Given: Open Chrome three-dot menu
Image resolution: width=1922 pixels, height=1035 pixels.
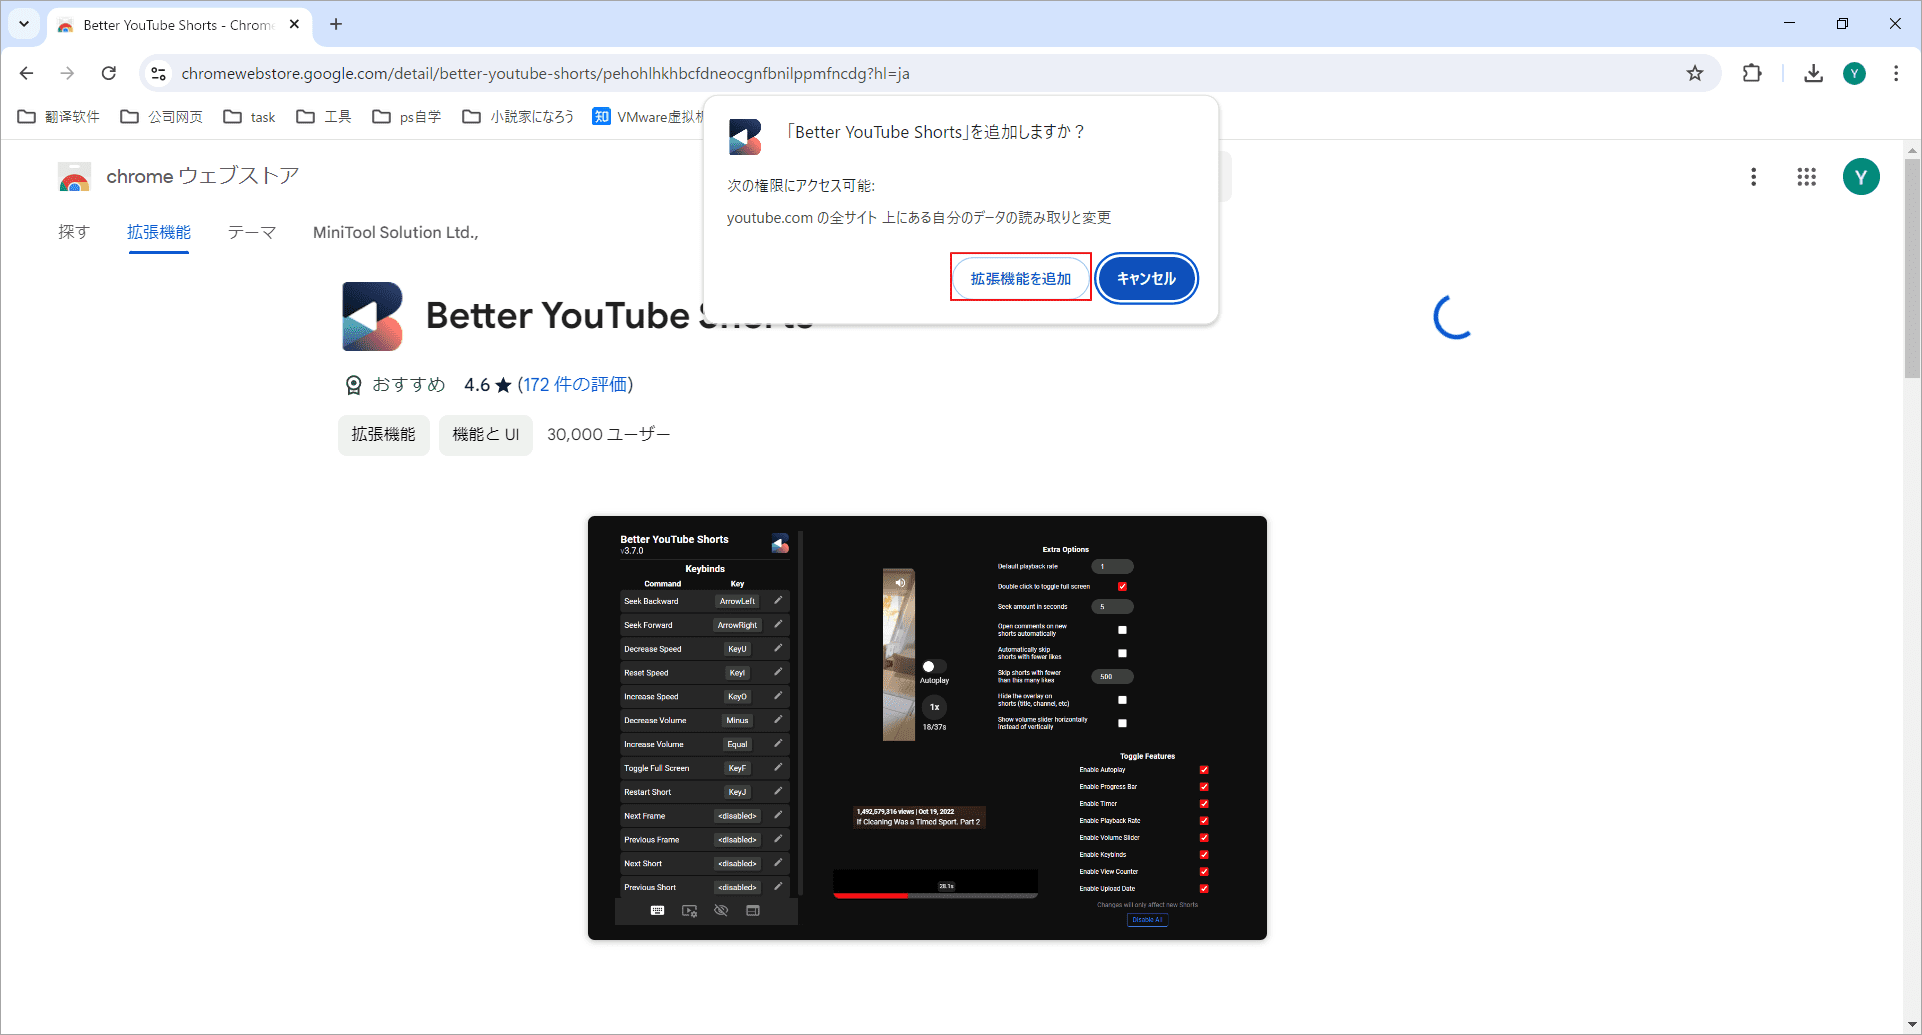Looking at the screenshot, I should coord(1896,73).
